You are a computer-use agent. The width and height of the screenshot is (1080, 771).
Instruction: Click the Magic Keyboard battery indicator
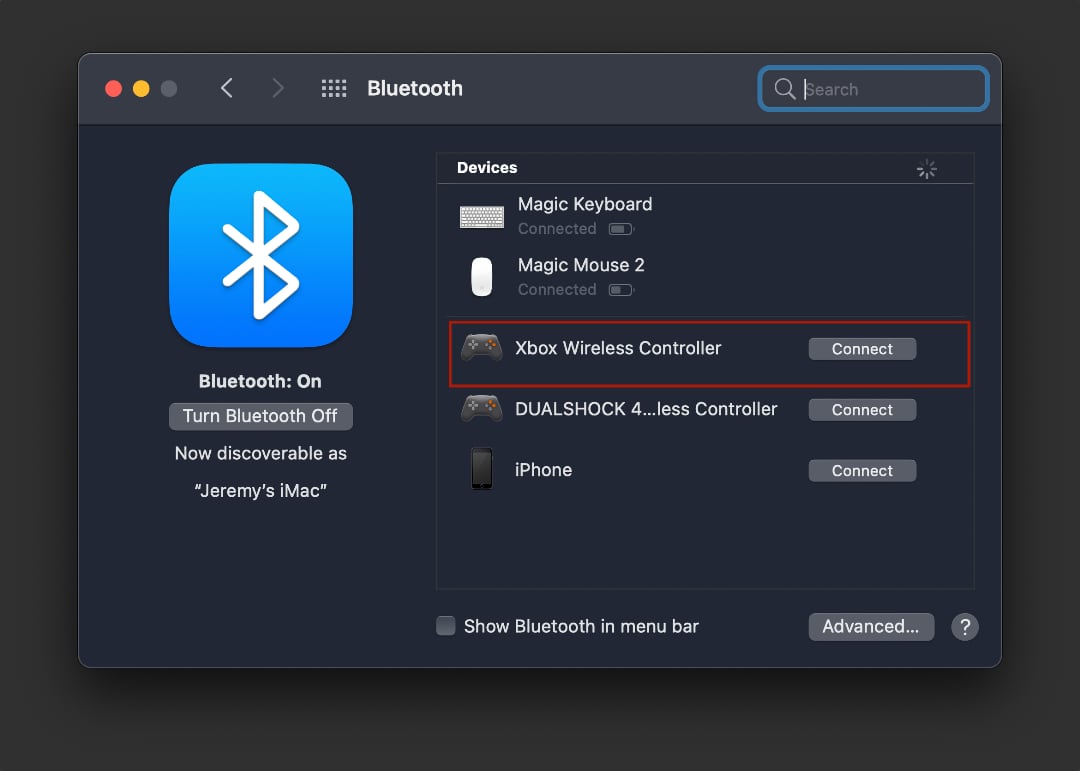(x=621, y=229)
